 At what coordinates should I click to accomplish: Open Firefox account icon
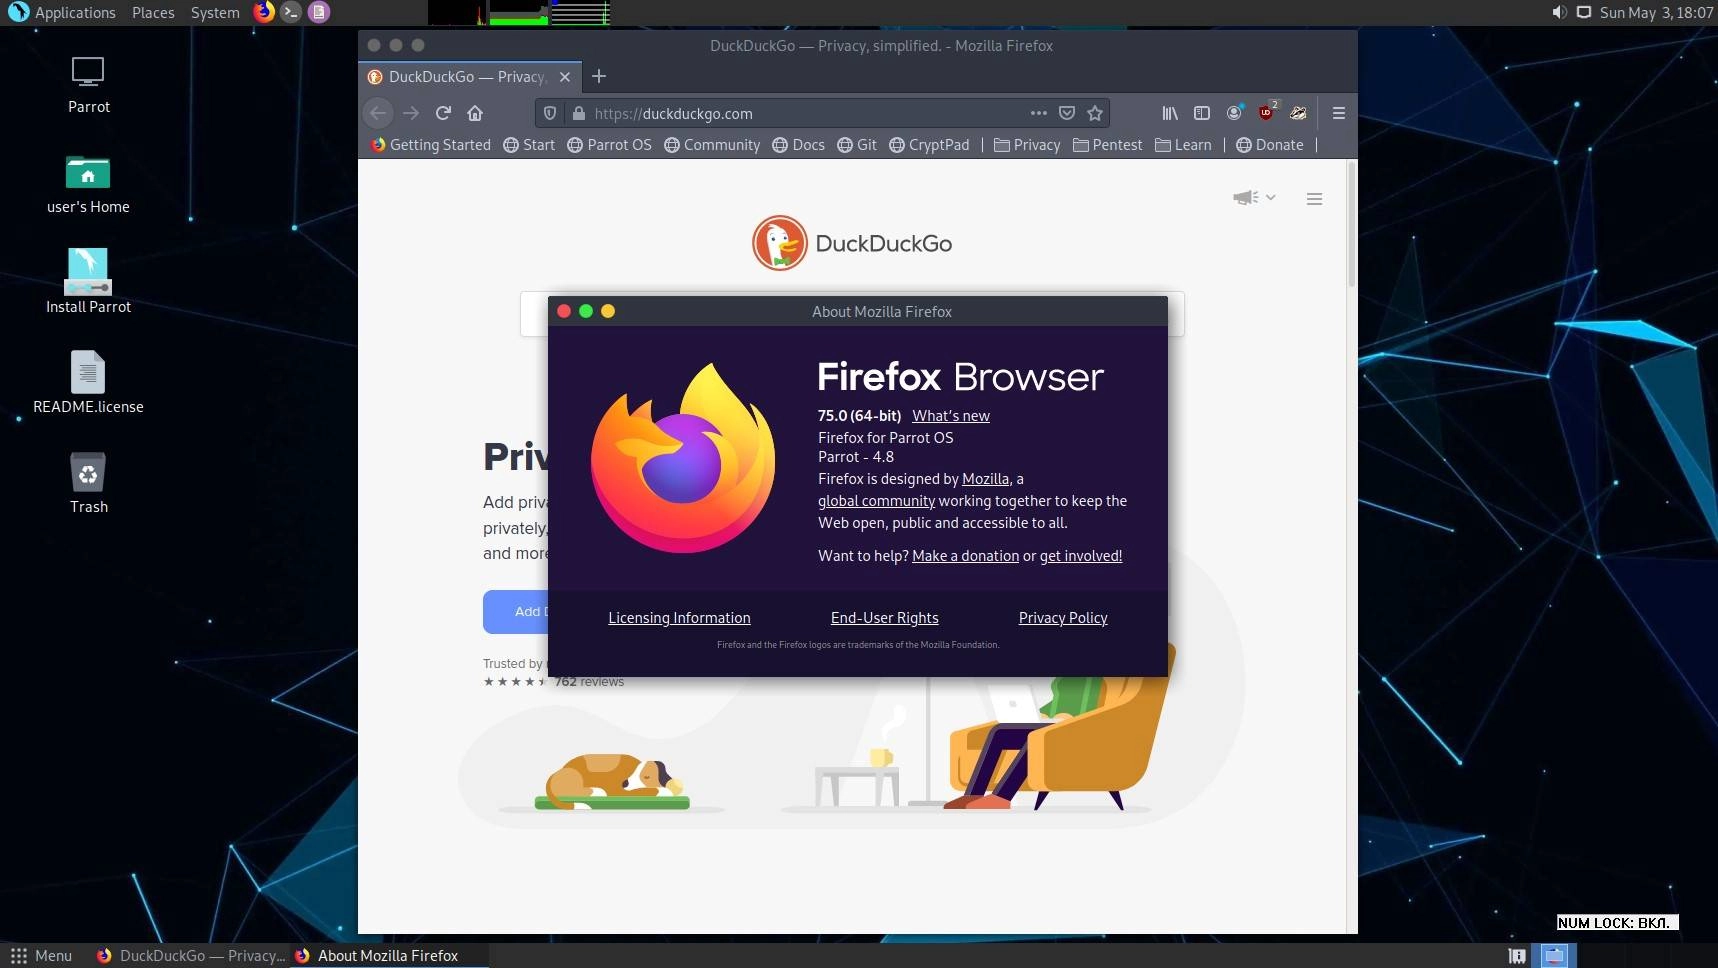pos(1235,113)
